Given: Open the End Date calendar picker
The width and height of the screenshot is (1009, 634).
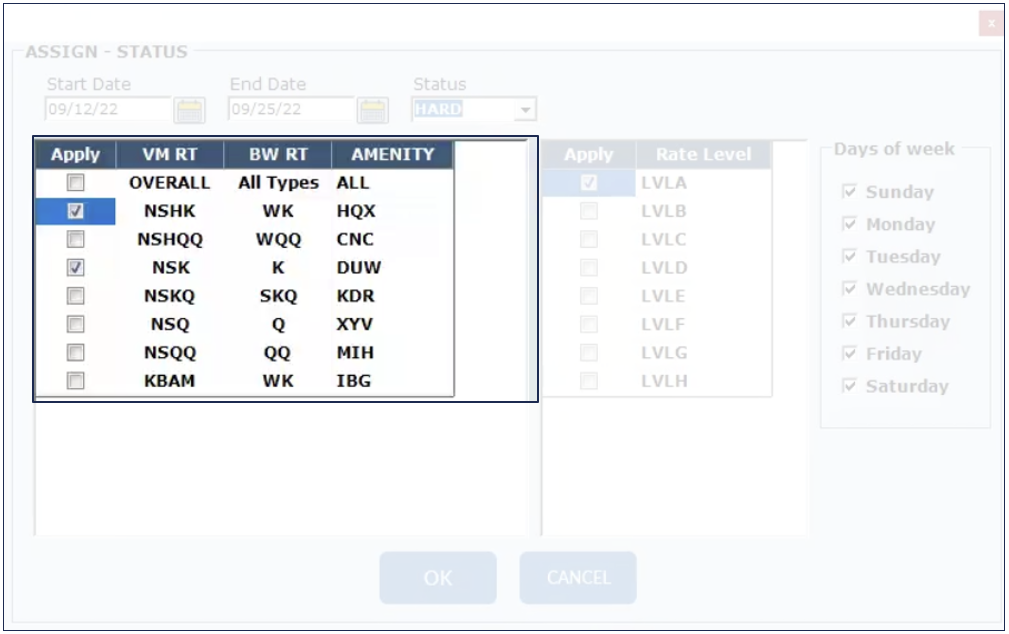Looking at the screenshot, I should (373, 110).
